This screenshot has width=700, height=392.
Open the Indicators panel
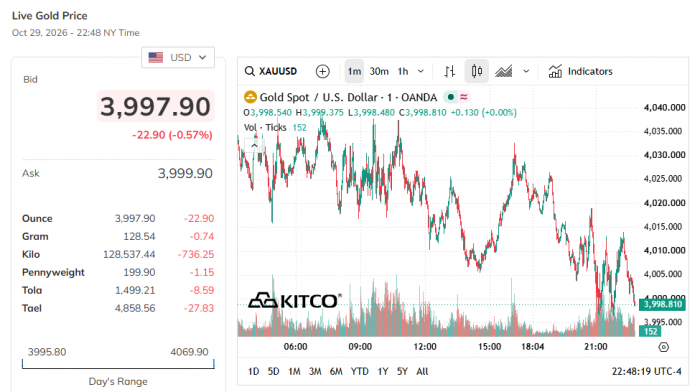pyautogui.click(x=580, y=71)
